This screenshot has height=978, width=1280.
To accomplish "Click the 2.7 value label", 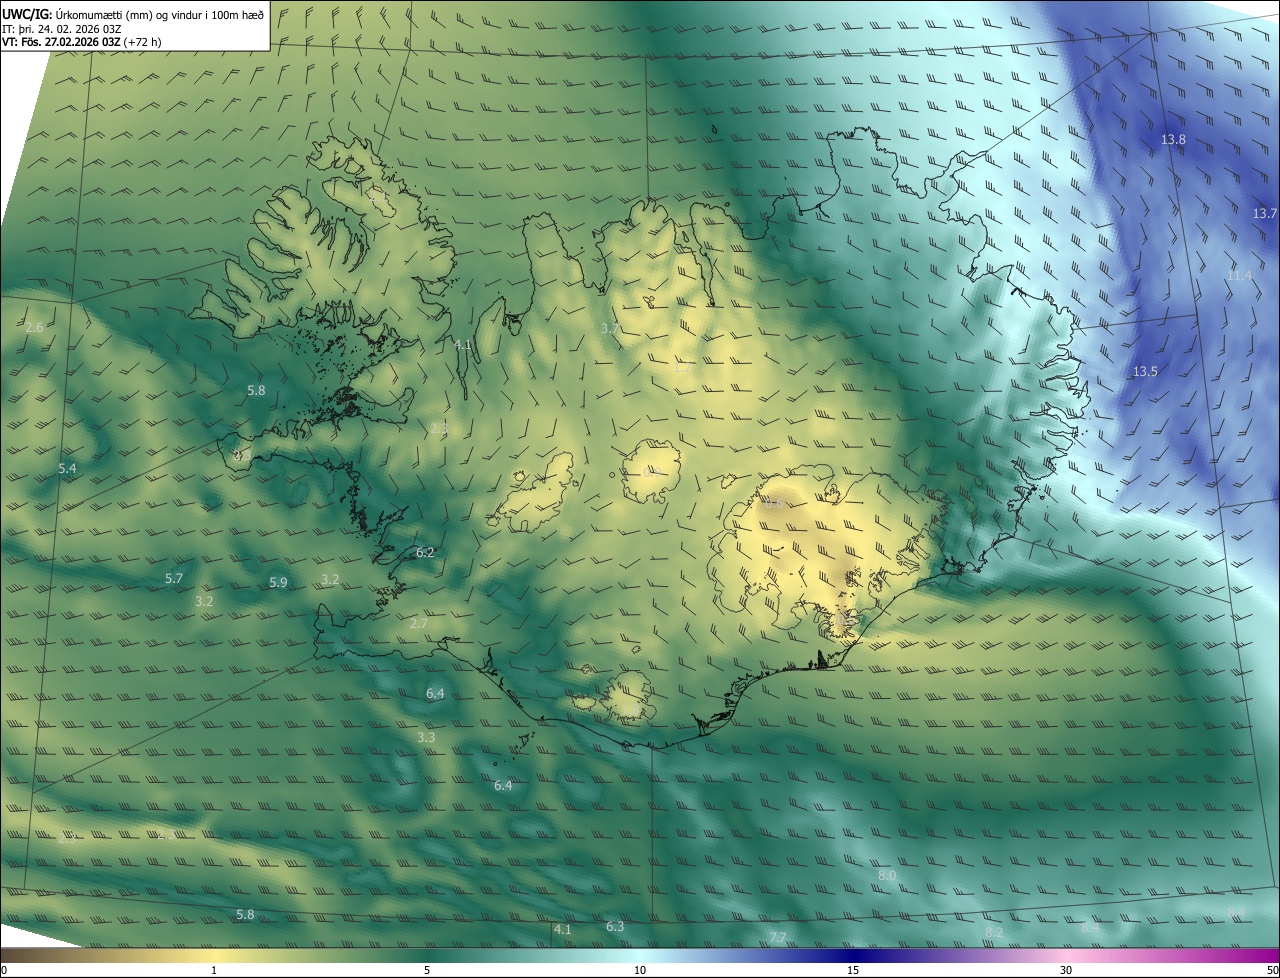I will click(x=419, y=624).
